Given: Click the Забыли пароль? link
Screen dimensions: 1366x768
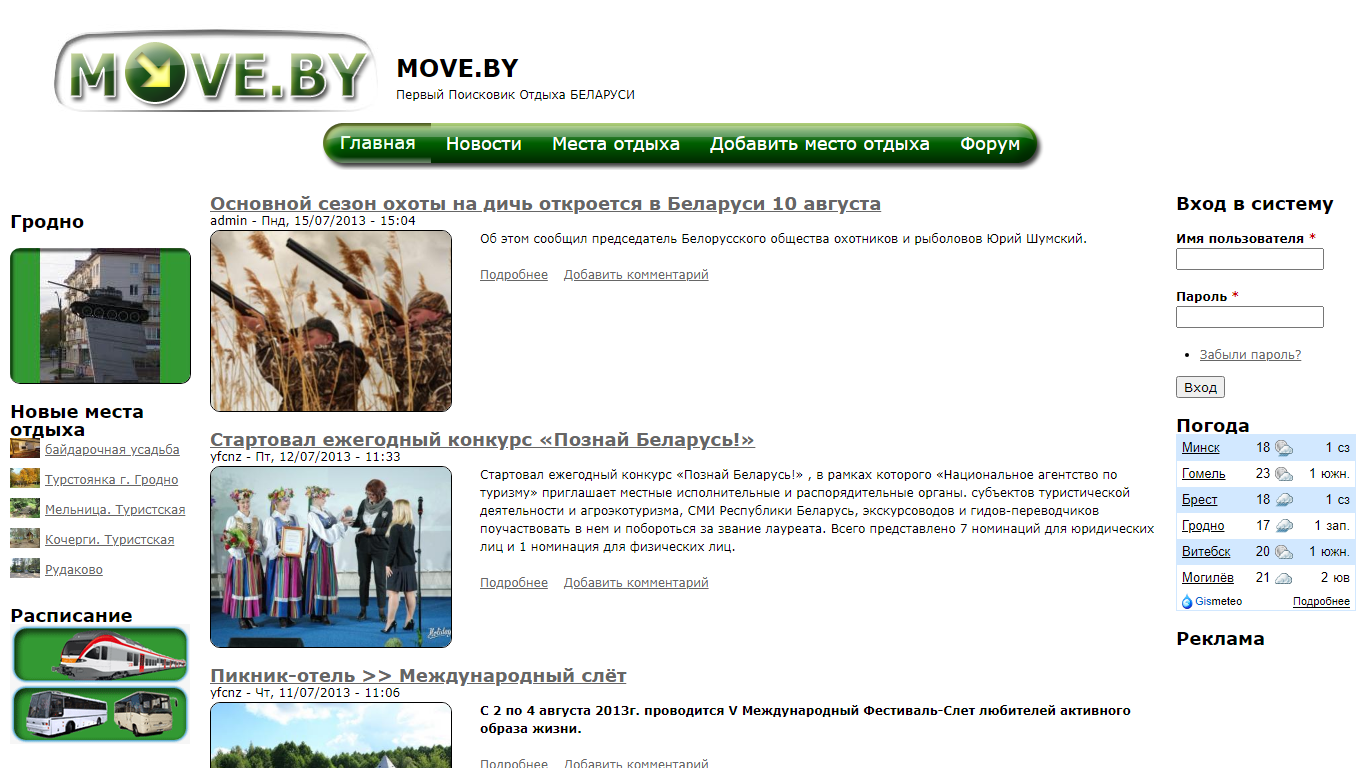Looking at the screenshot, I should [1250, 355].
